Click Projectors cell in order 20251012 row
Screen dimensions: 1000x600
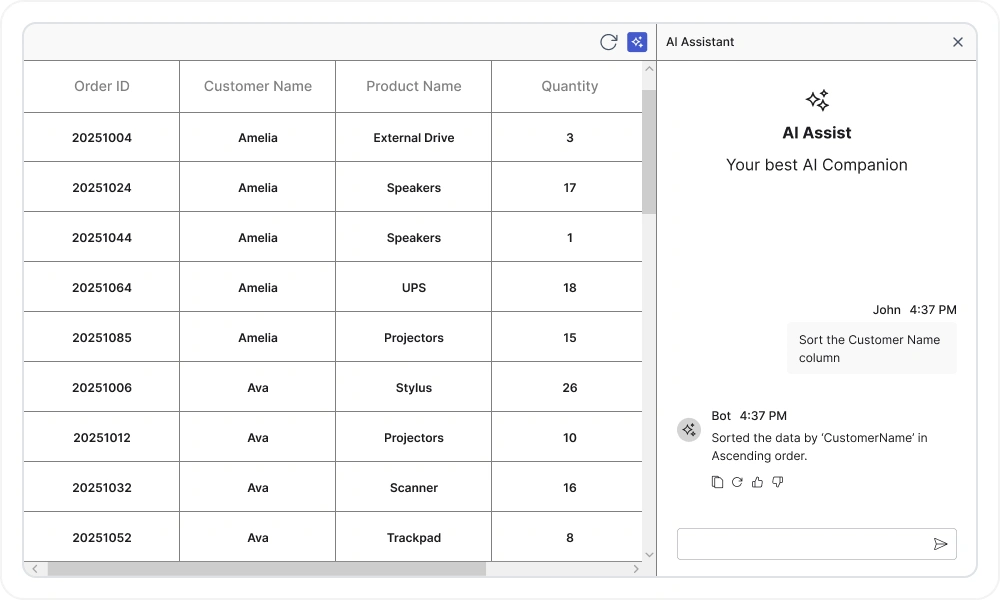pyautogui.click(x=414, y=438)
